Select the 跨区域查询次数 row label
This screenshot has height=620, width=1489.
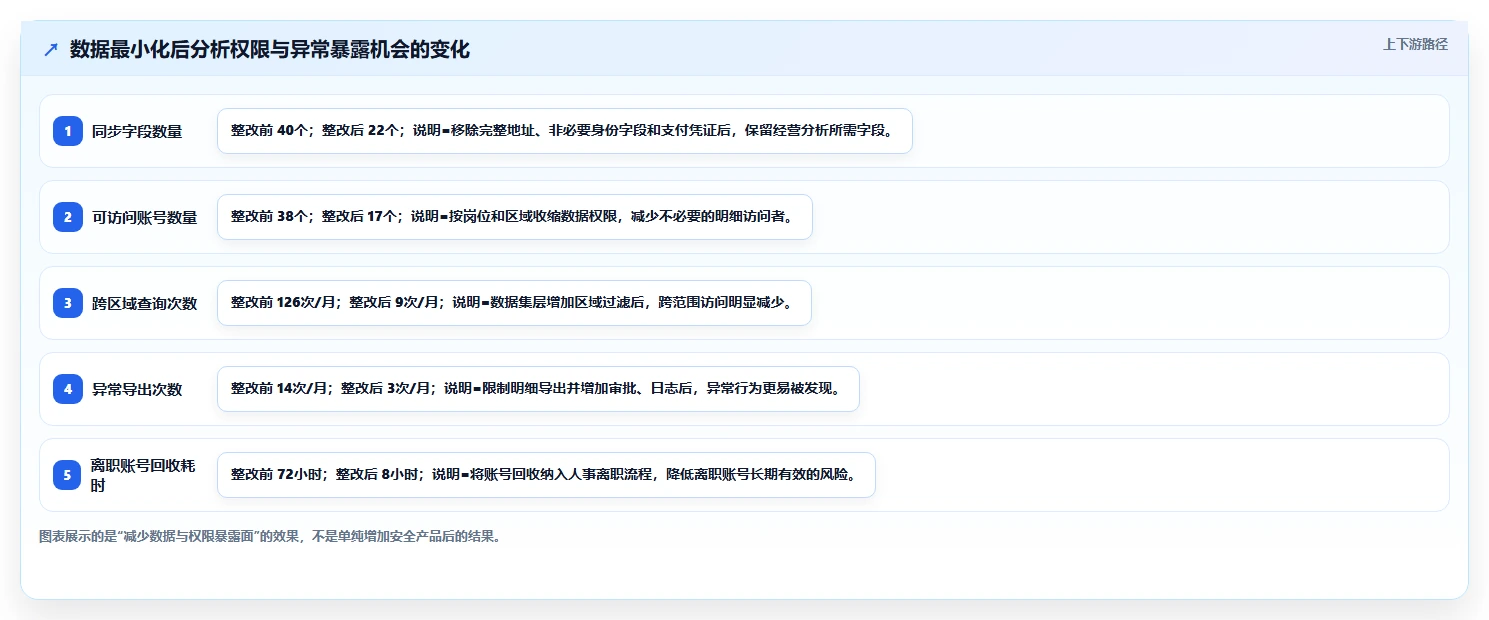pyautogui.click(x=145, y=303)
